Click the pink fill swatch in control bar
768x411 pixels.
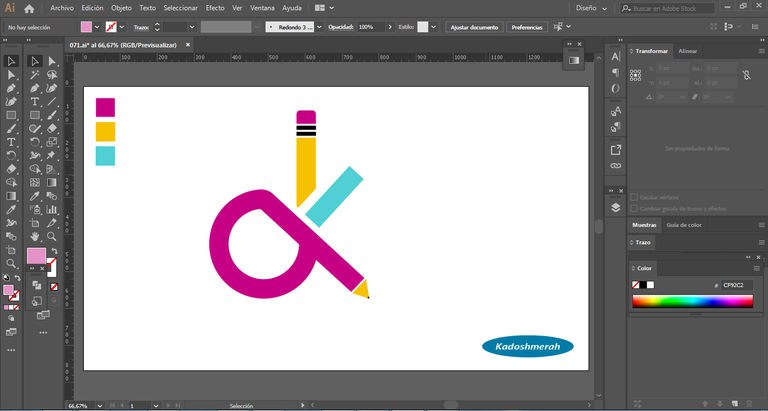click(86, 27)
